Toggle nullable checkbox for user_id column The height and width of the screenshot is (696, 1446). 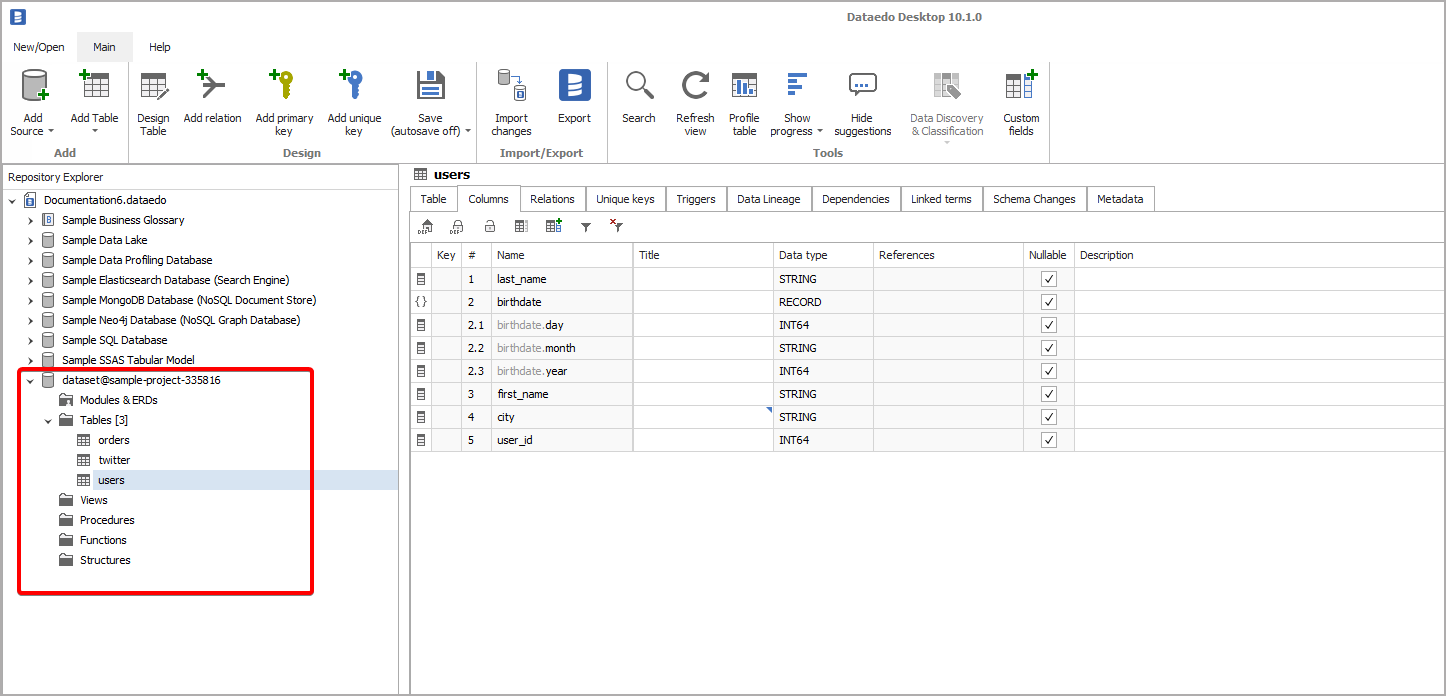click(1048, 439)
